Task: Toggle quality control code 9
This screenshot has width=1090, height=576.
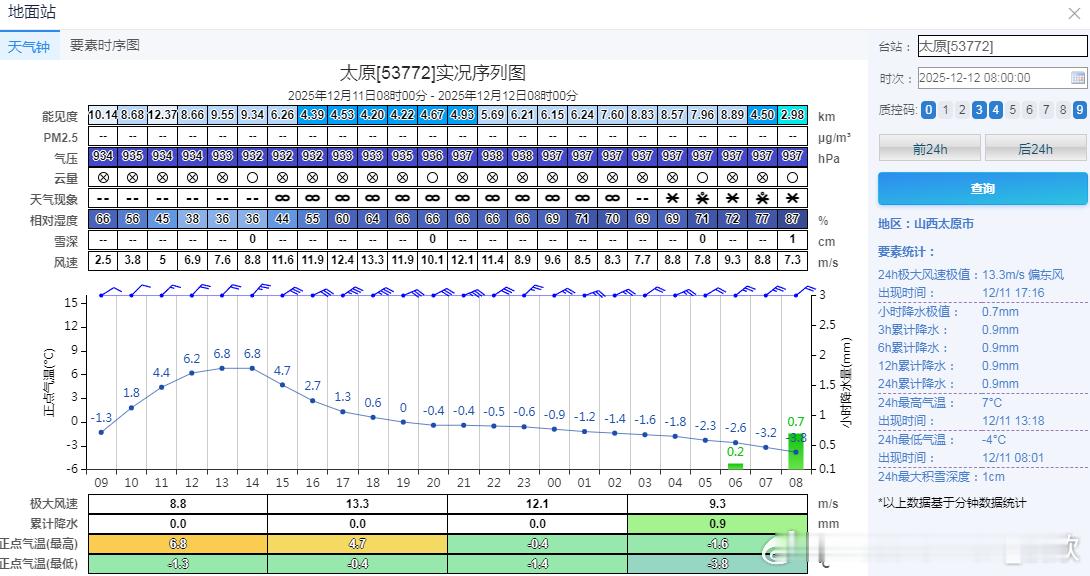Action: [1080, 110]
